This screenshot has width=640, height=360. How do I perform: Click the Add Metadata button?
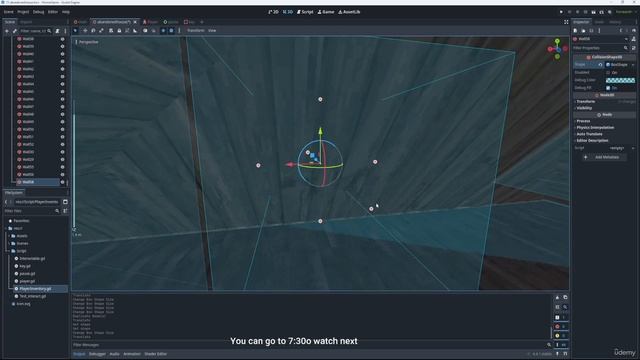604,157
